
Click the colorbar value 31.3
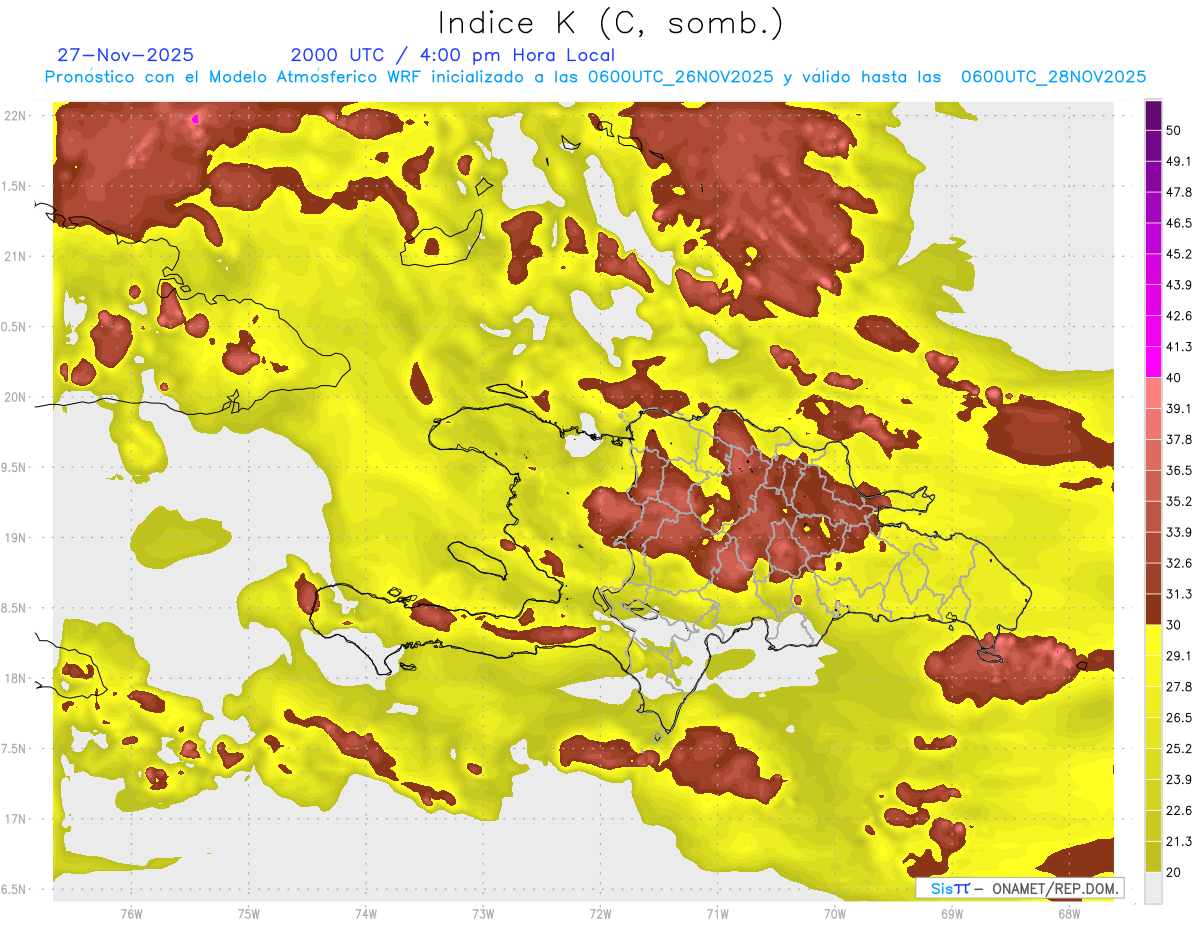pos(1179,594)
